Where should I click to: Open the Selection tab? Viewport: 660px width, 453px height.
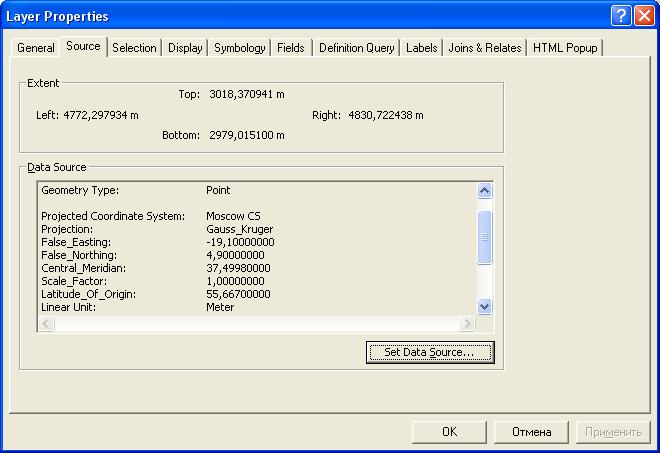point(134,48)
